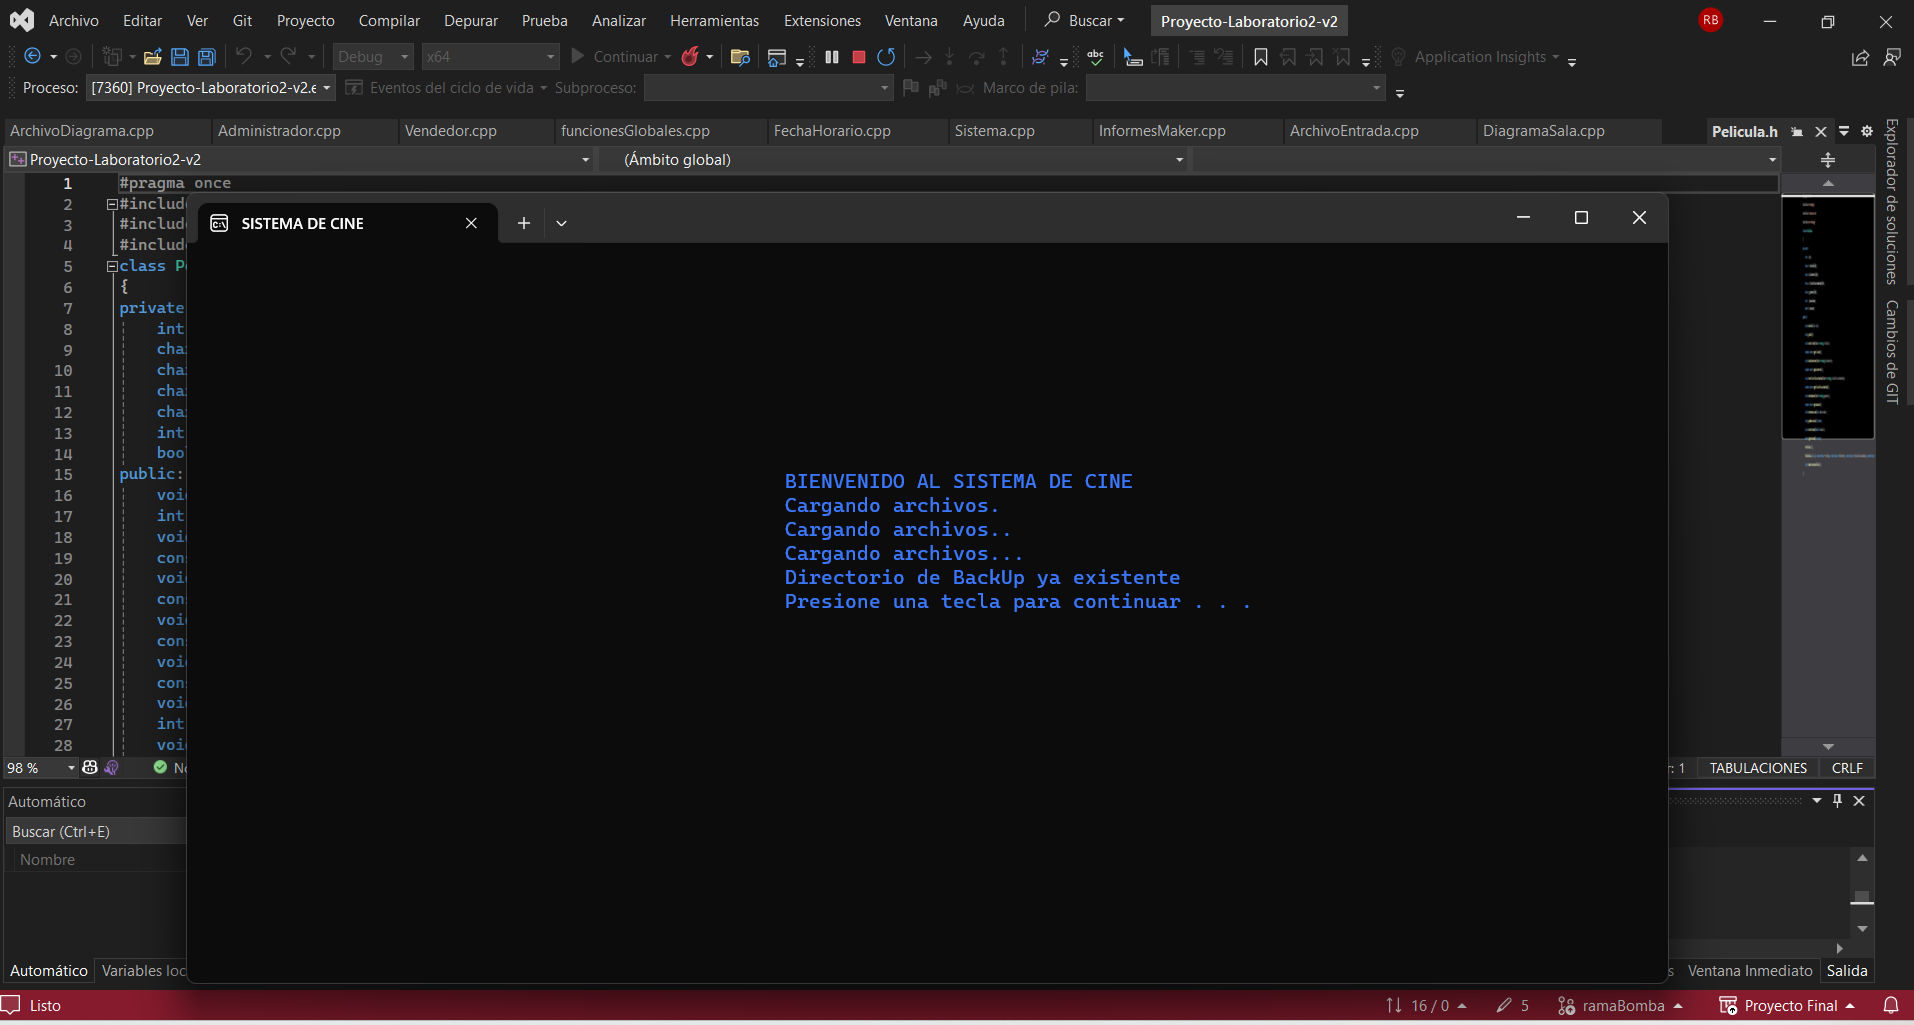Pin the Pelicula.h preview tab

click(x=1797, y=131)
